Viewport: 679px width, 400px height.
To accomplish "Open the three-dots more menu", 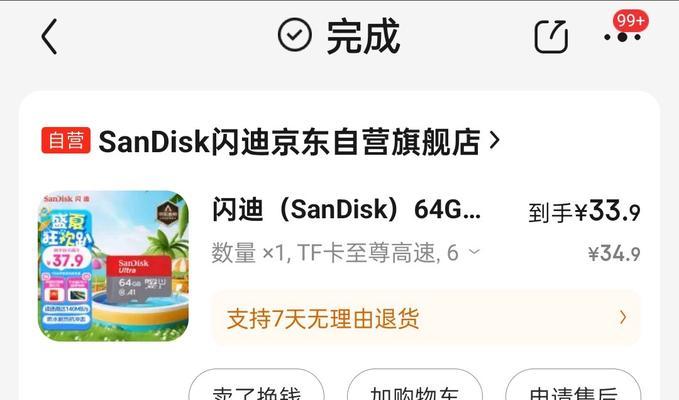I will tap(622, 37).
